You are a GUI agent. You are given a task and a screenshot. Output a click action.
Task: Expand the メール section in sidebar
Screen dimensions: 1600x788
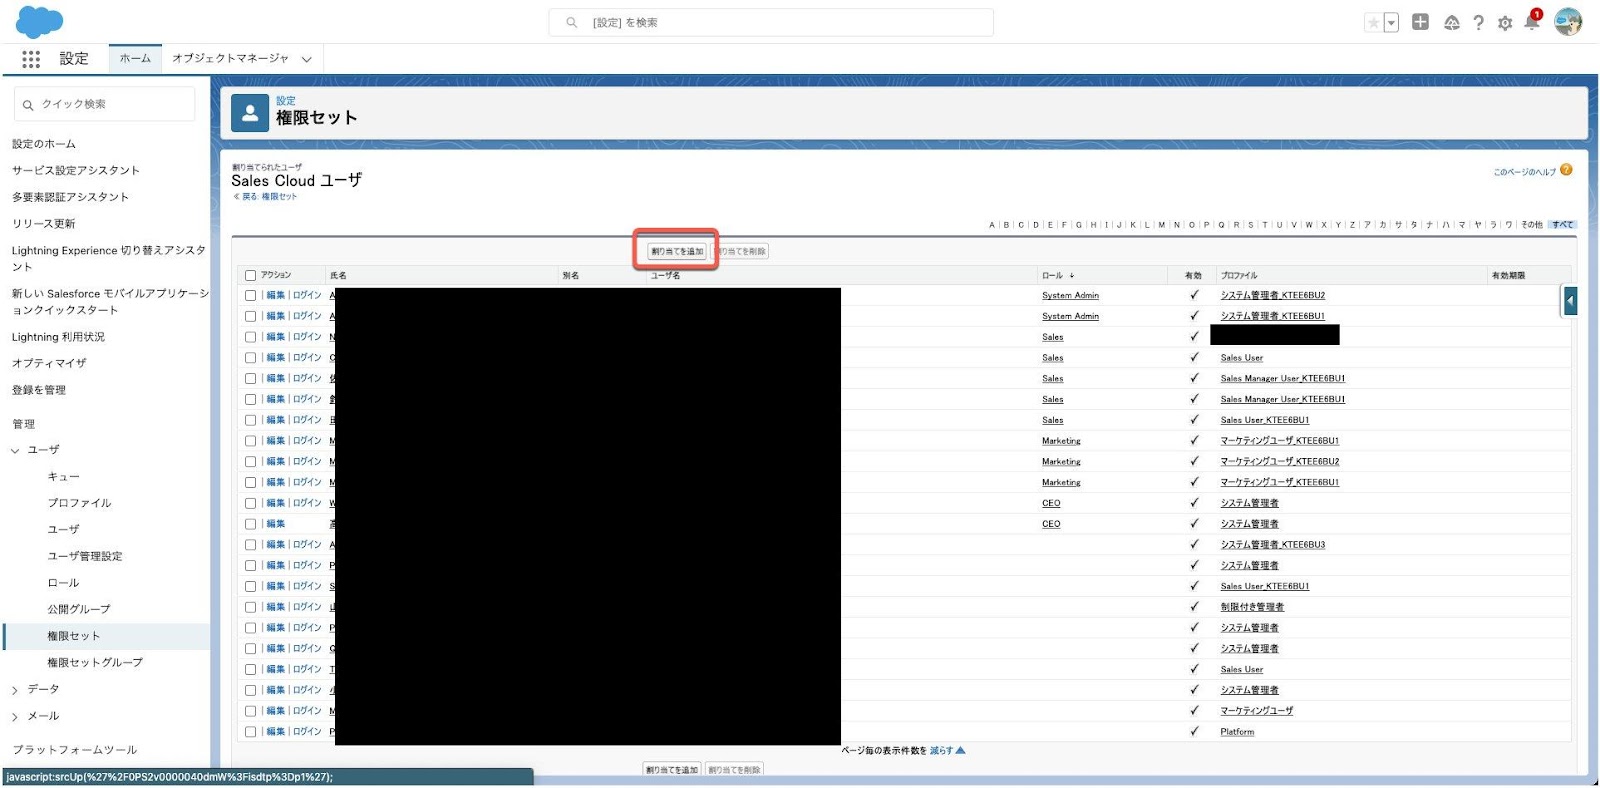pos(15,717)
